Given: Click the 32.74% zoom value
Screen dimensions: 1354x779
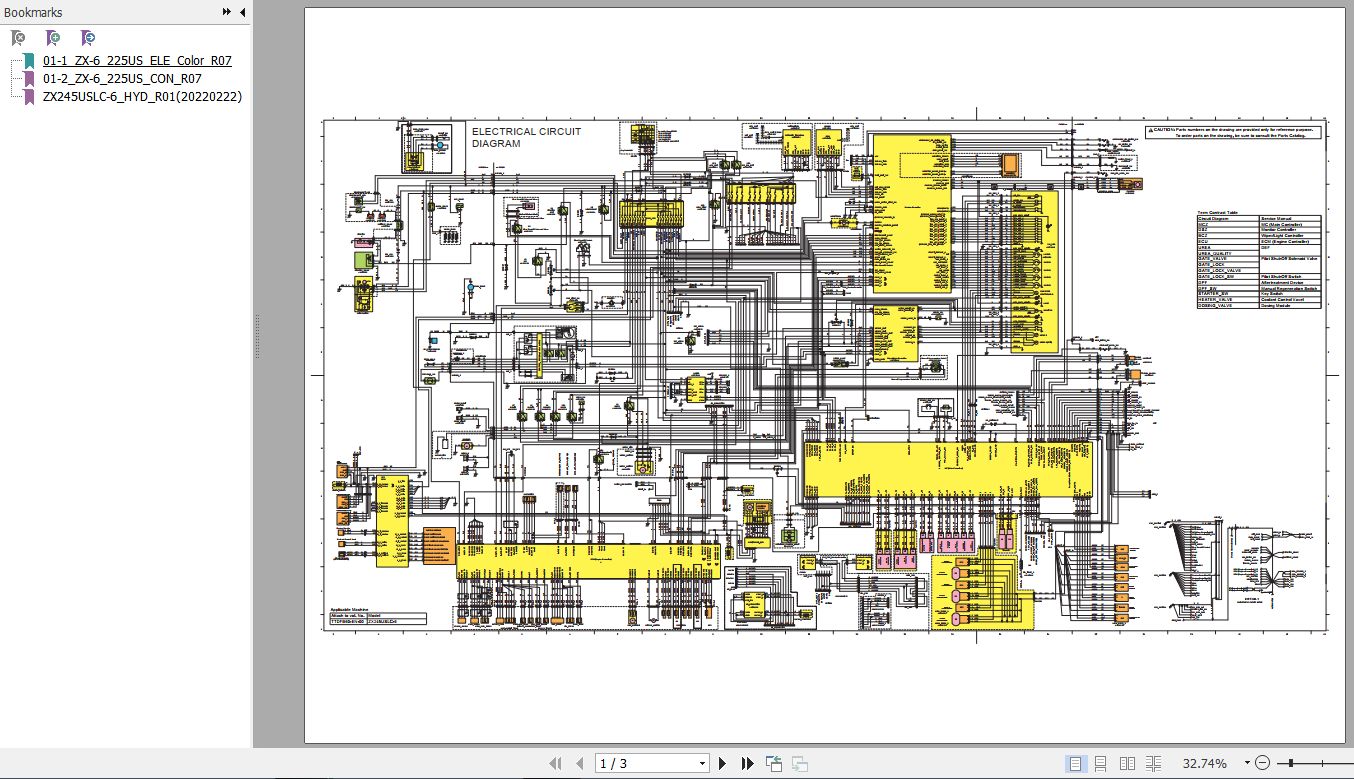Looking at the screenshot, I should pos(1204,763).
